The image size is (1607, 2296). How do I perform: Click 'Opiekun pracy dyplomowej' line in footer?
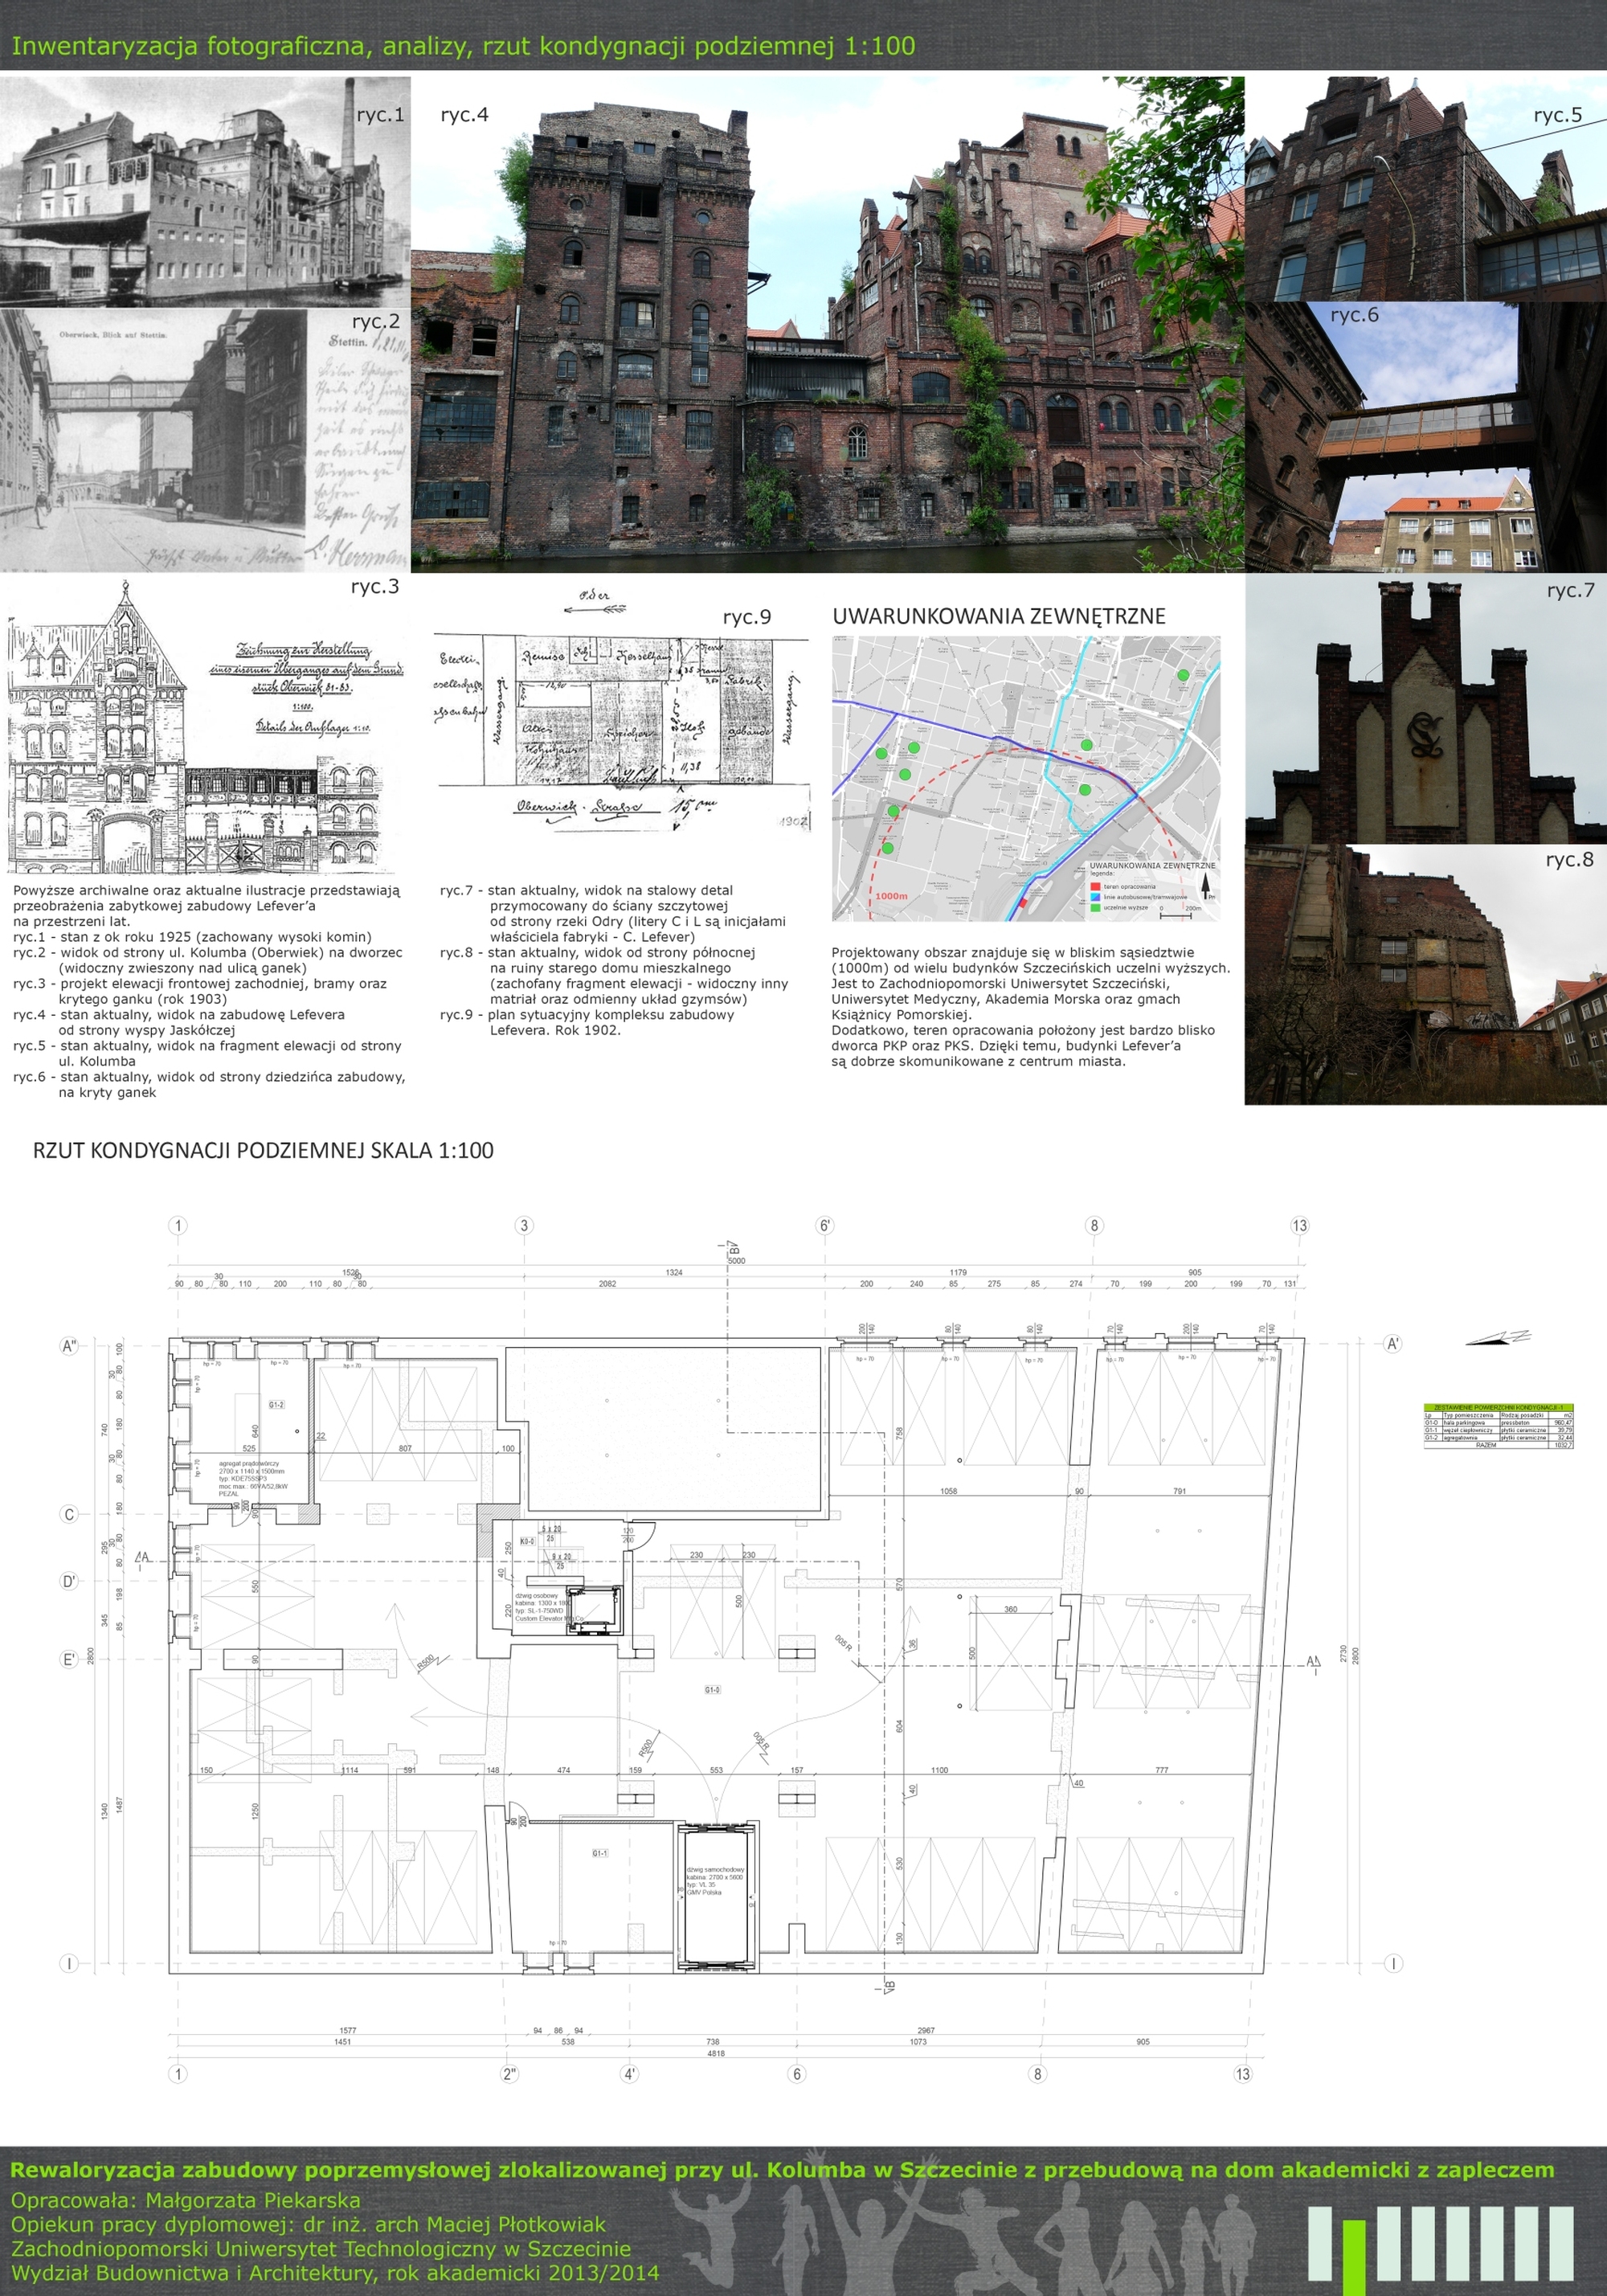click(x=308, y=2224)
